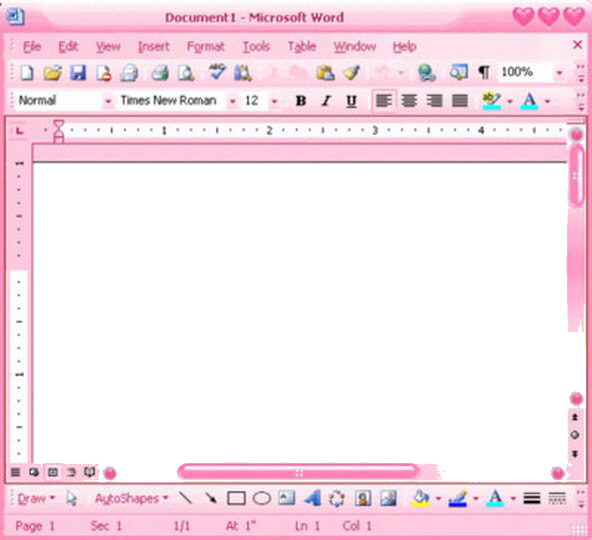
Task: Insert a hyperlink with globe icon
Action: (x=427, y=73)
